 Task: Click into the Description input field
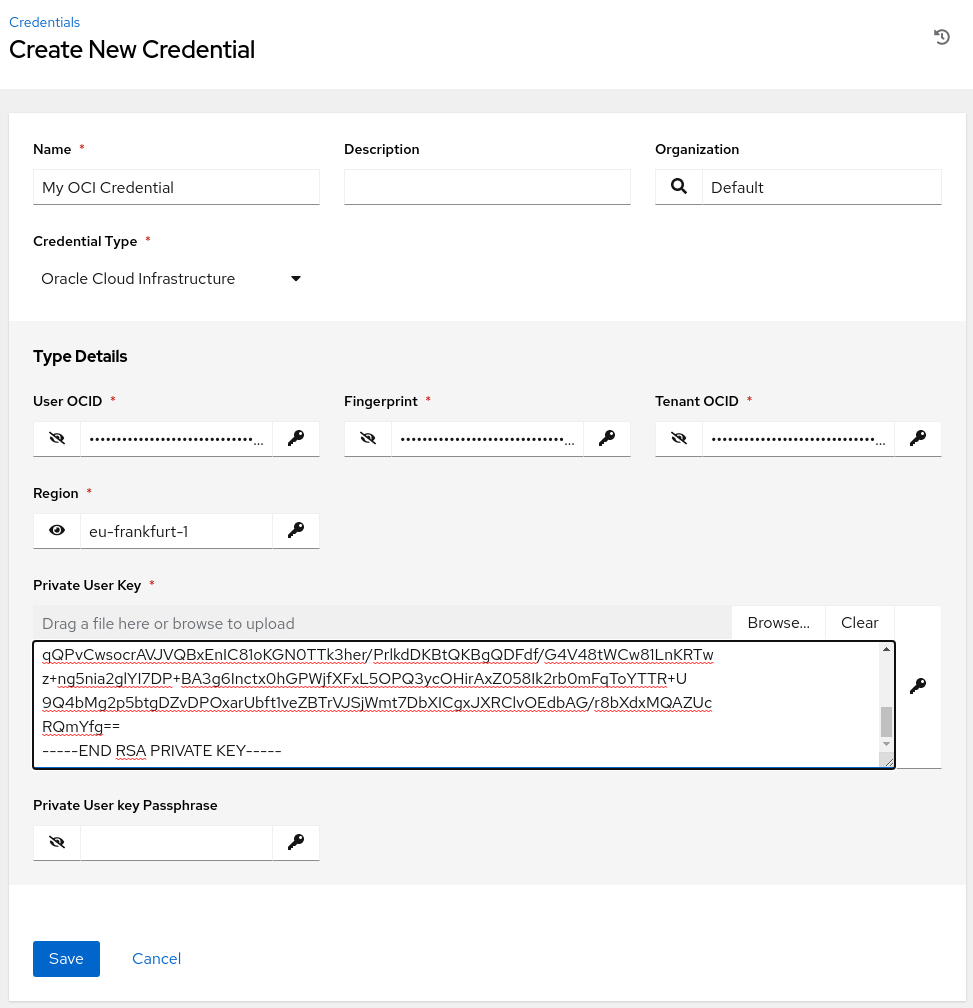click(x=487, y=187)
